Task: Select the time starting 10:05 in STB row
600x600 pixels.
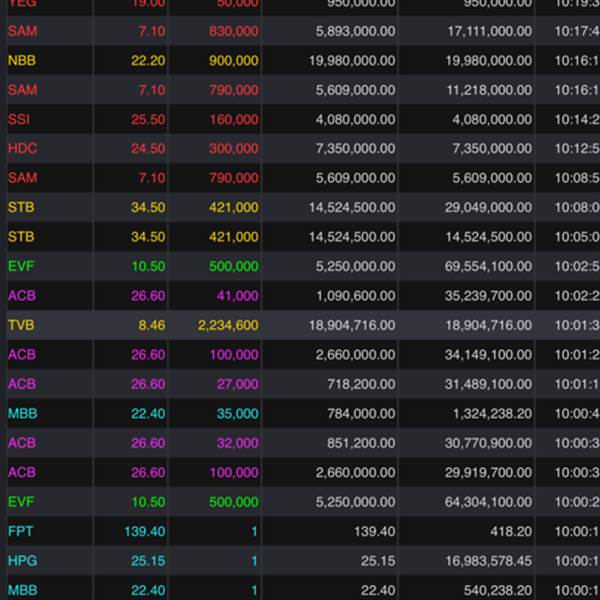Action: (577, 237)
